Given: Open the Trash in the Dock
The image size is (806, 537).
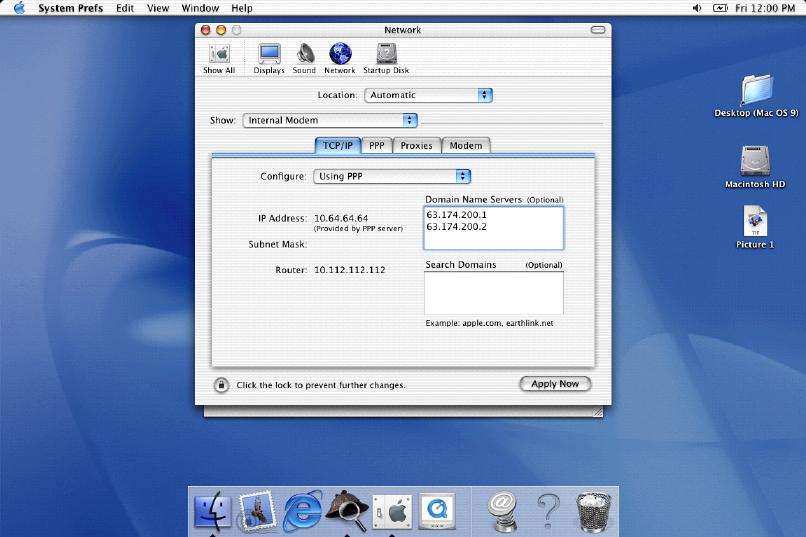Looking at the screenshot, I should [x=594, y=511].
